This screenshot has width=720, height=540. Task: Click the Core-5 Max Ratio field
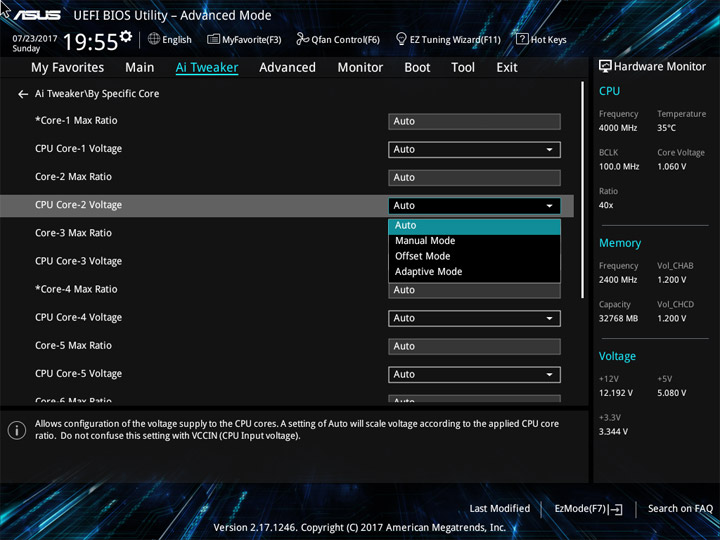tap(474, 346)
